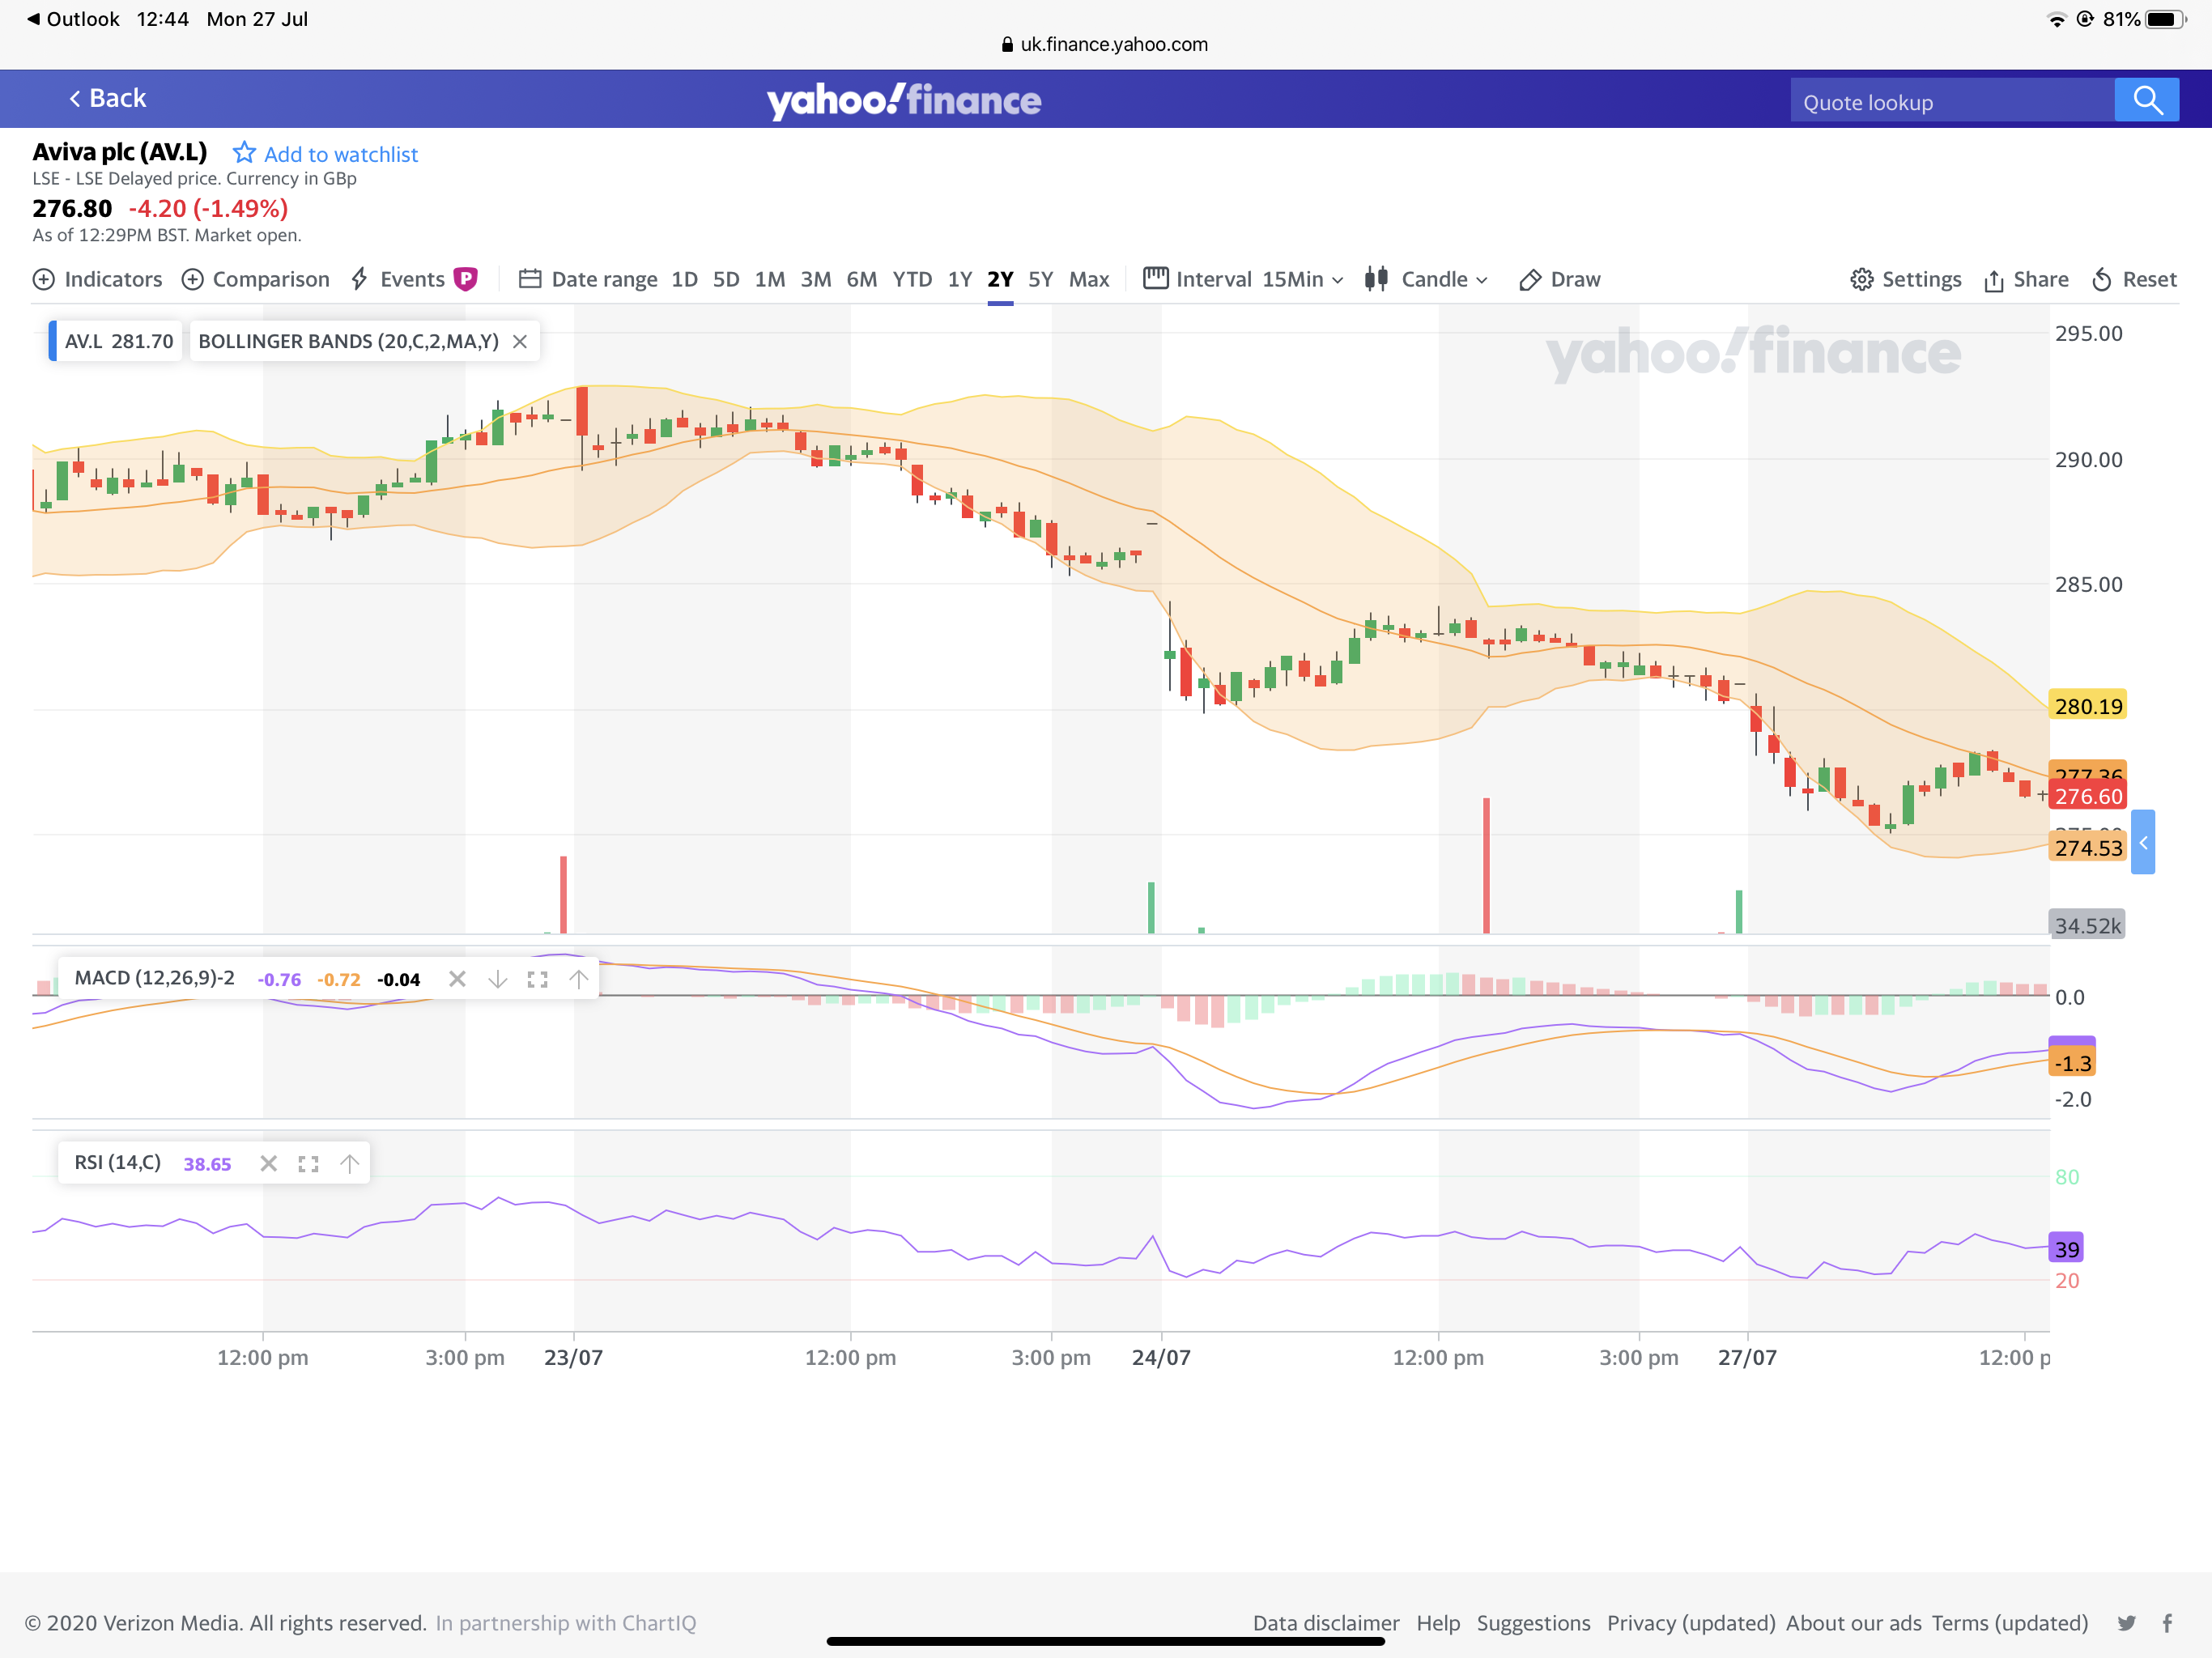Select the 6M range
Screen dimensions: 2212x1658
(861, 279)
